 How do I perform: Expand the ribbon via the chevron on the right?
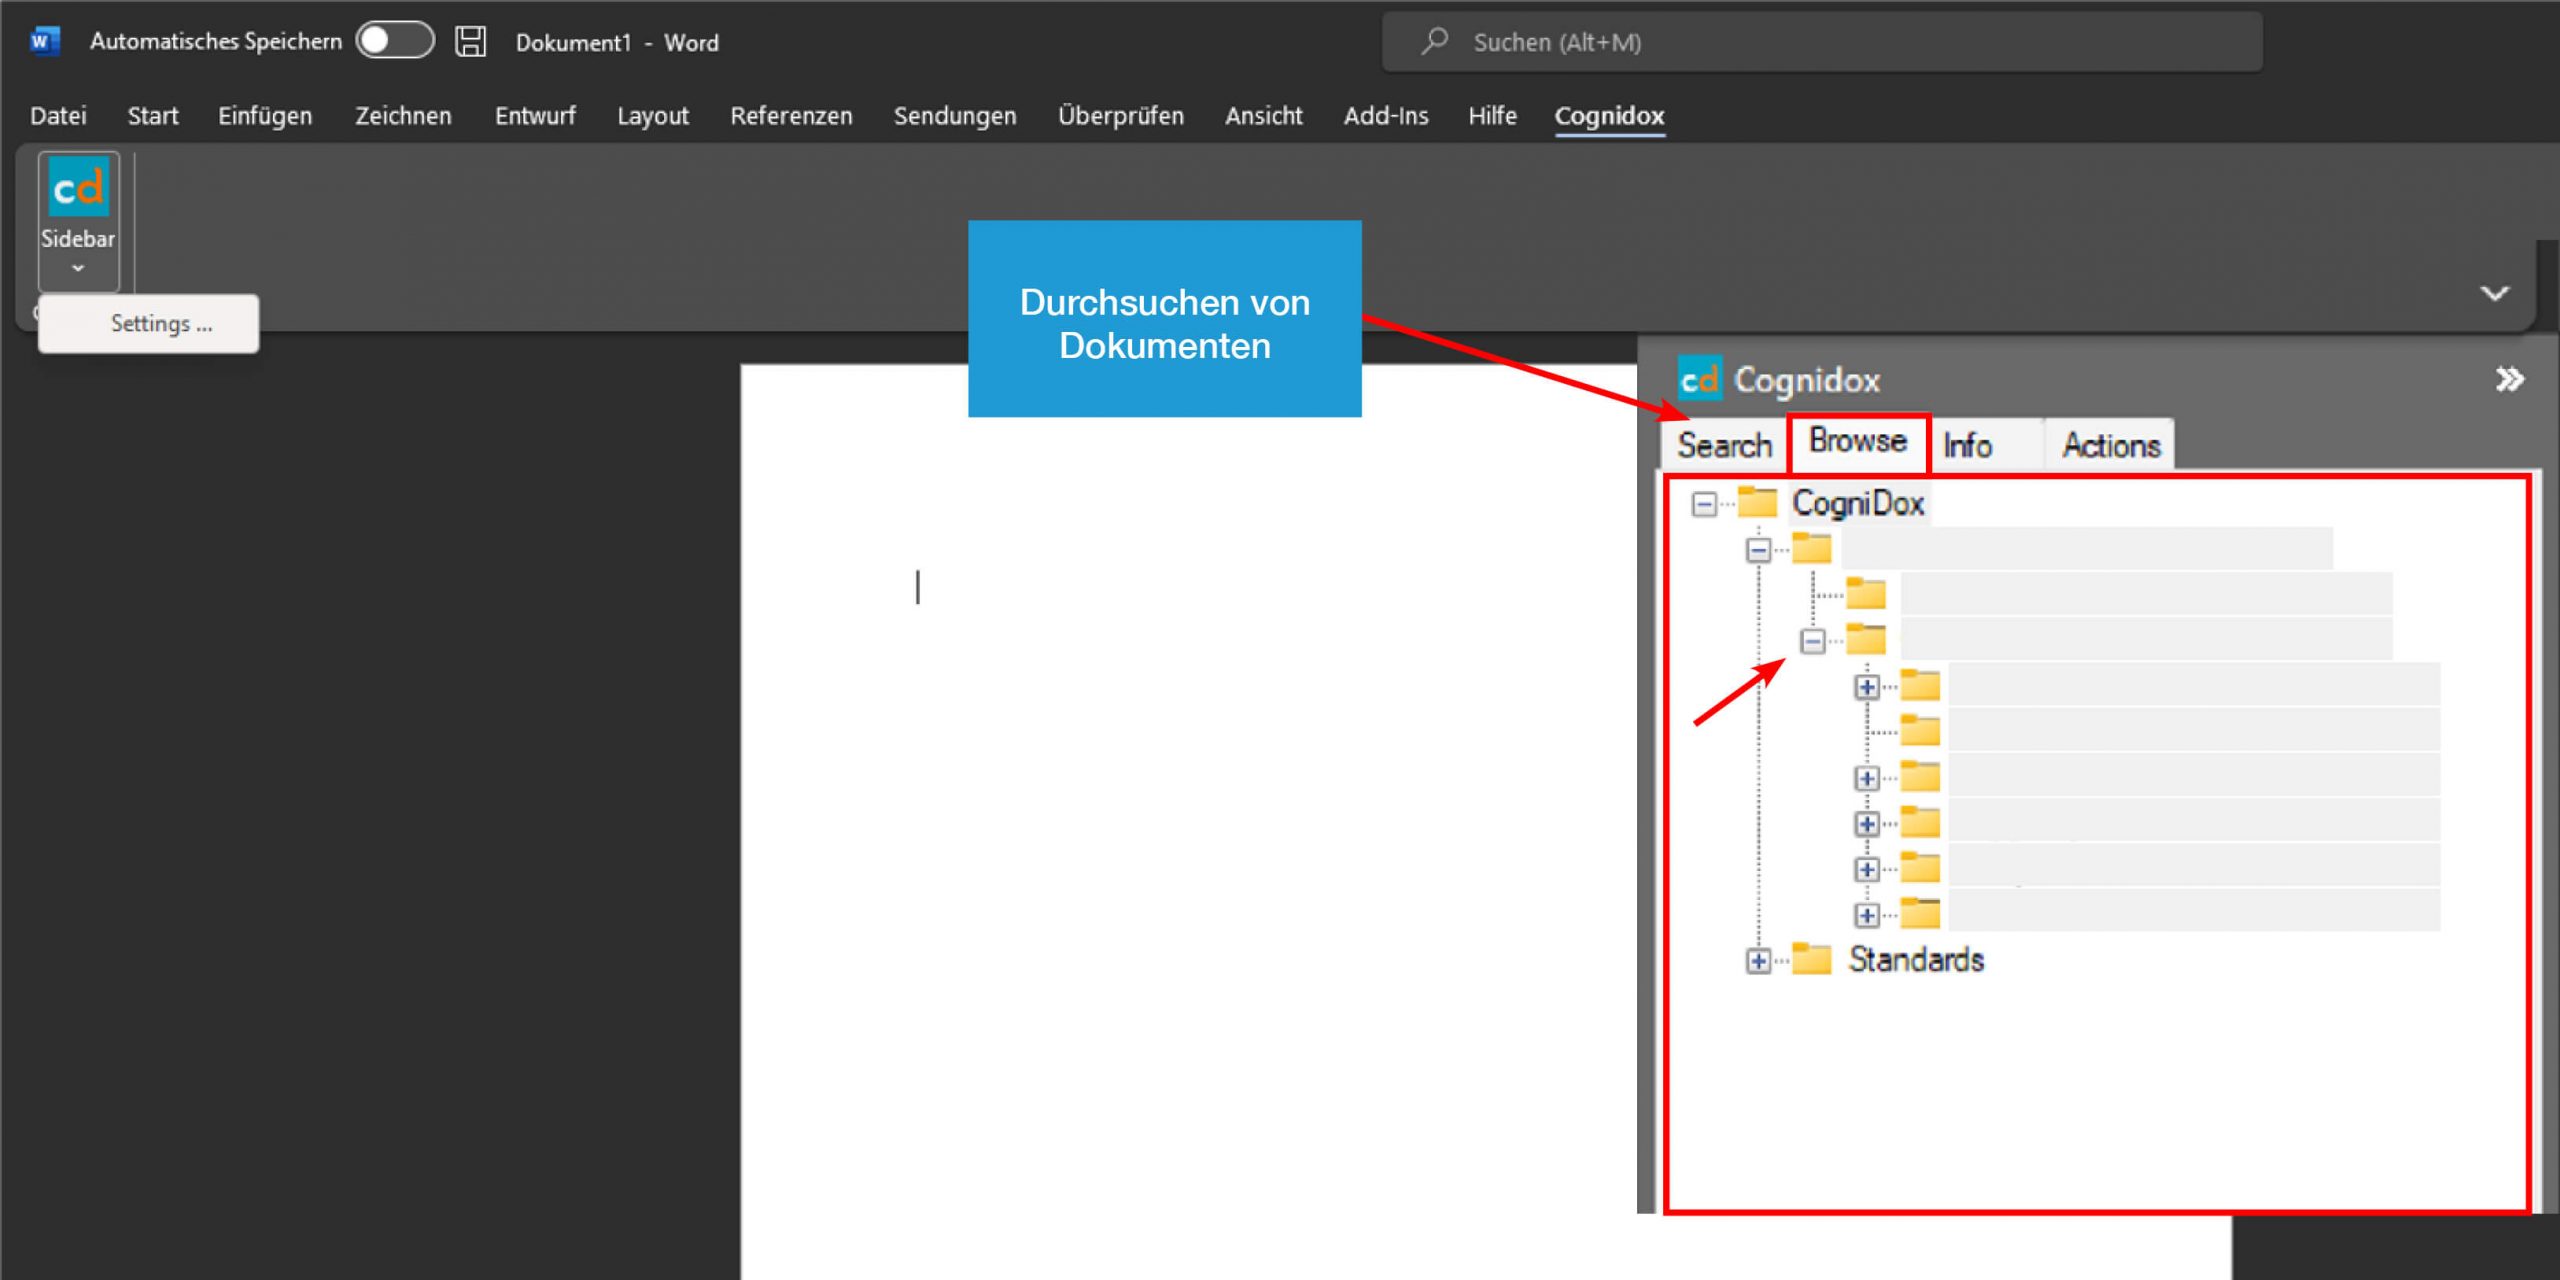tap(2494, 293)
